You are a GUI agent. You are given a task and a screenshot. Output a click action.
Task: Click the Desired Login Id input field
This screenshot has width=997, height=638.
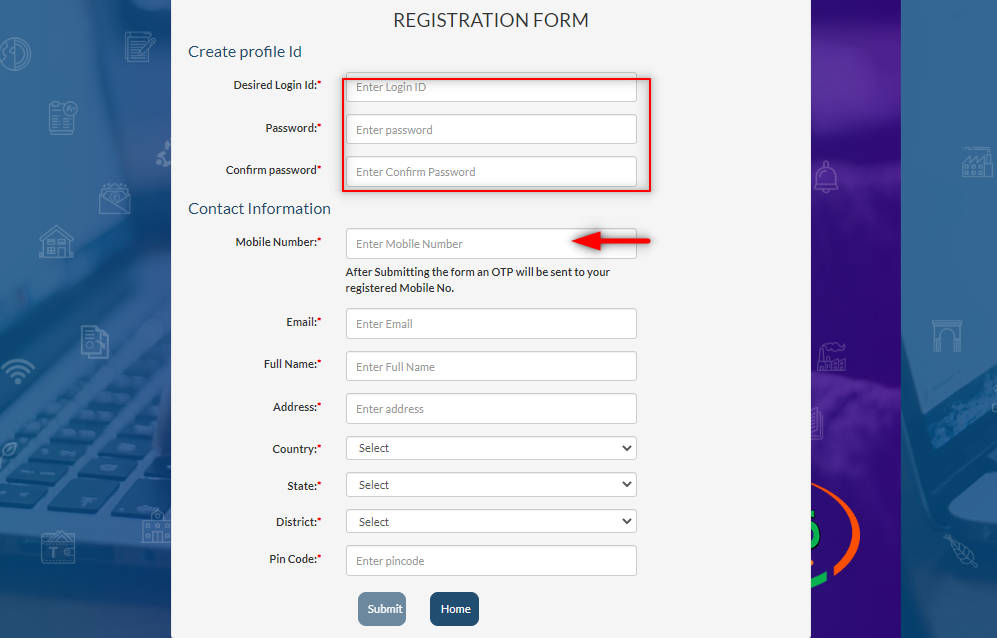point(491,87)
